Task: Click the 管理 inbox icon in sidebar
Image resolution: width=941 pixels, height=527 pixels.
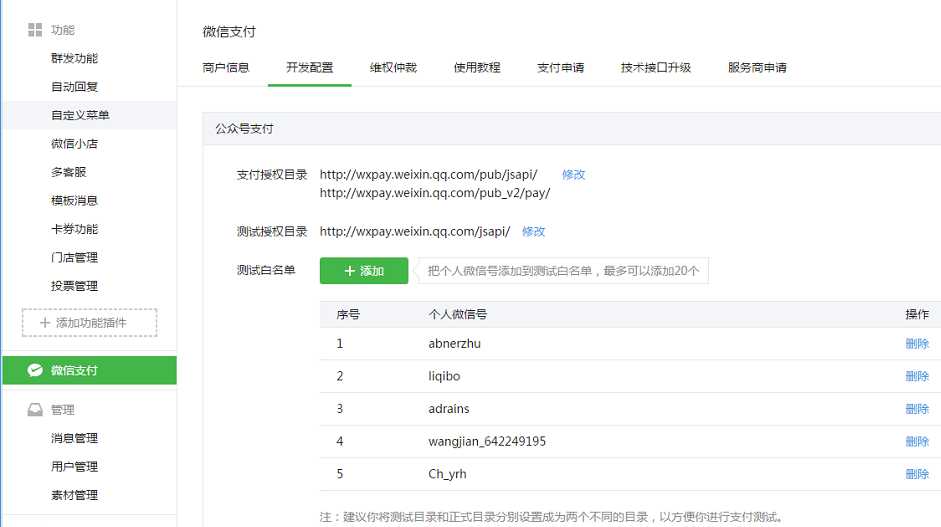Action: click(35, 409)
